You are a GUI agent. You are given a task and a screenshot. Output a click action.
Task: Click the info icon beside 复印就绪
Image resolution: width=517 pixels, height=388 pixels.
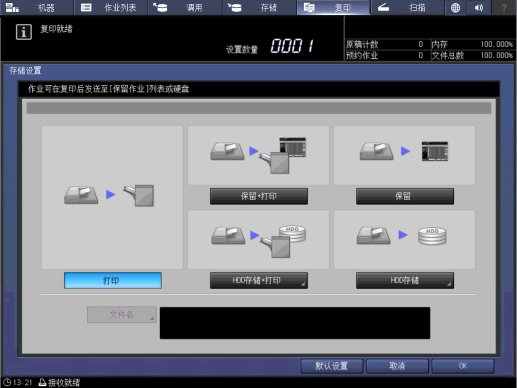[x=24, y=32]
